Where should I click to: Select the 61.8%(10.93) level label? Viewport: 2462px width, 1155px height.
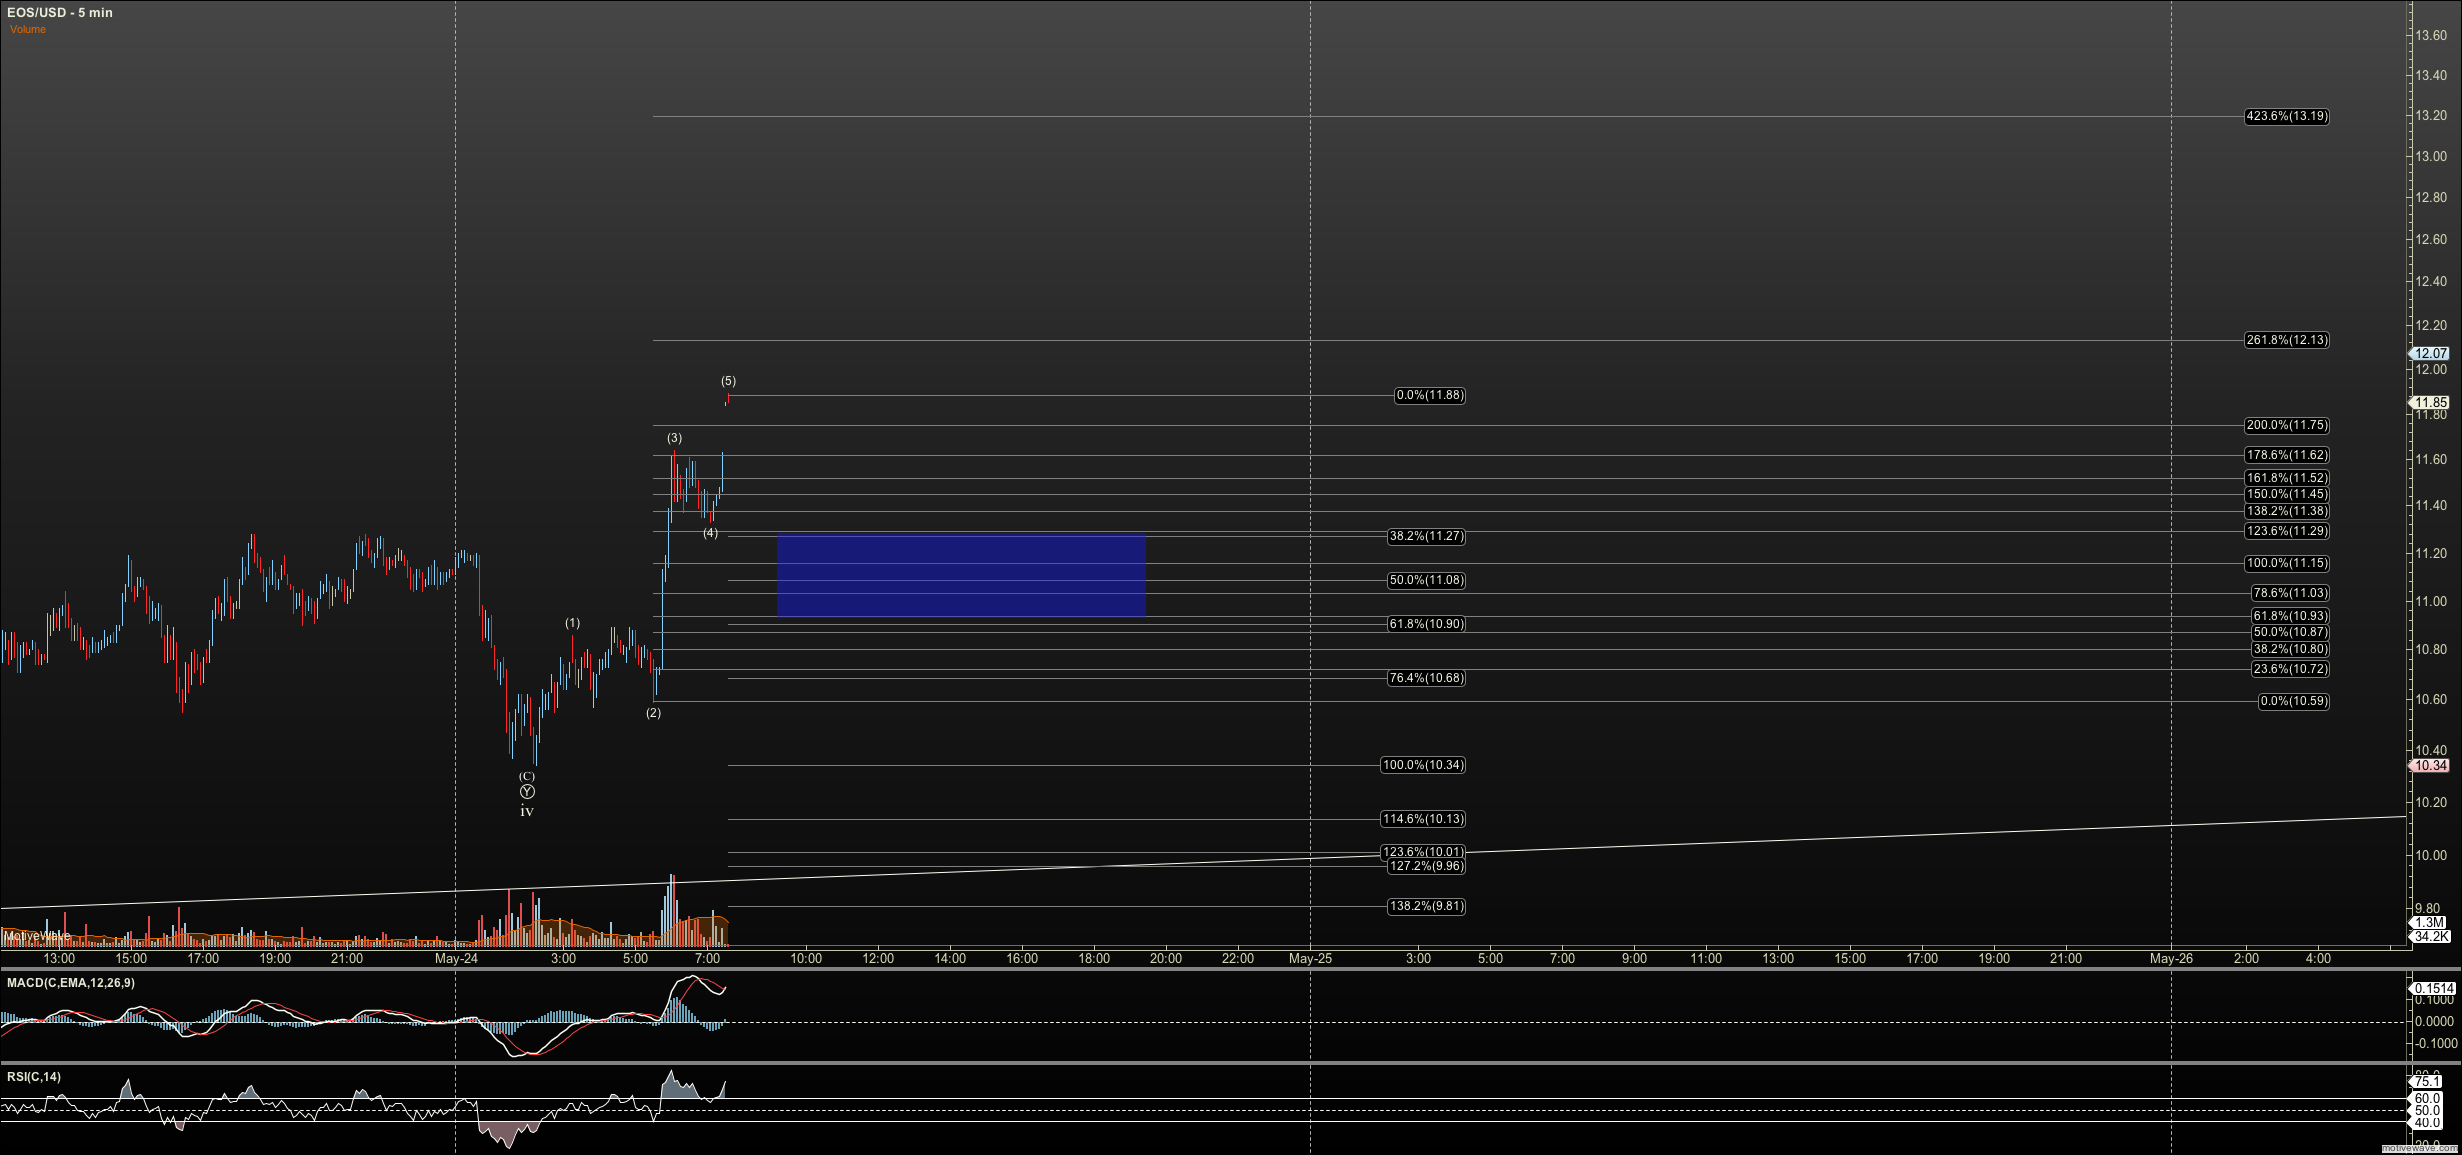click(2290, 616)
